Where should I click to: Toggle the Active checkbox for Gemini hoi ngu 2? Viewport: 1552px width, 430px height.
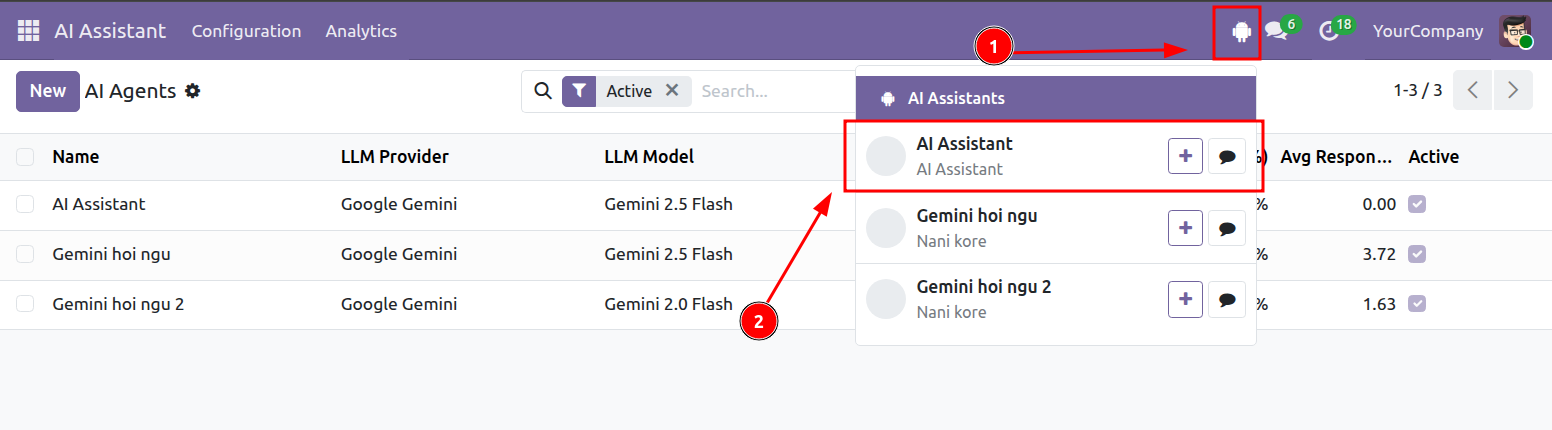click(1417, 304)
